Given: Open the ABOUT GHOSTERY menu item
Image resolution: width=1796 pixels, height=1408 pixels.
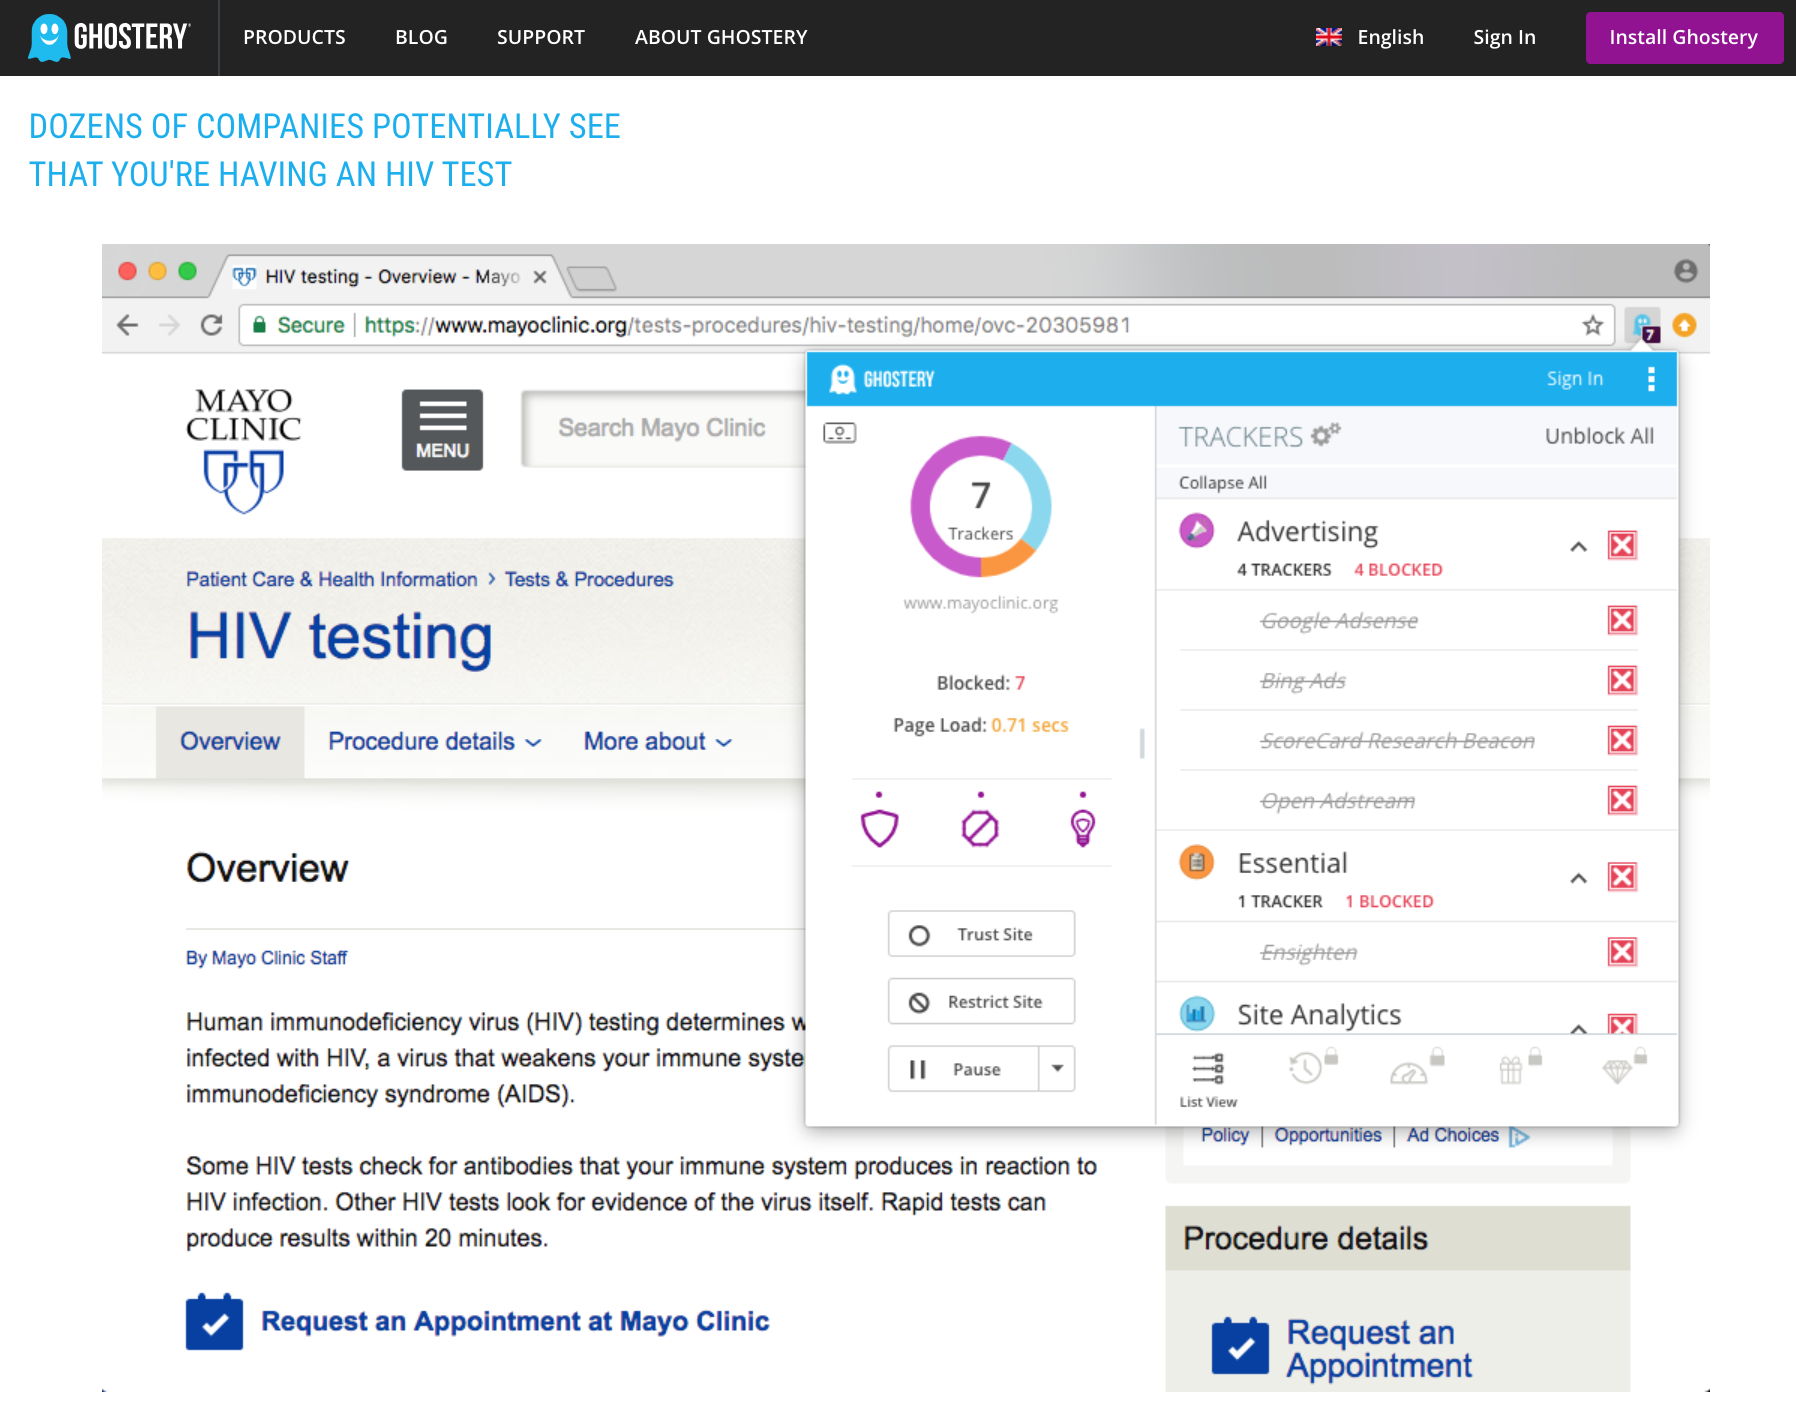Looking at the screenshot, I should pyautogui.click(x=720, y=37).
